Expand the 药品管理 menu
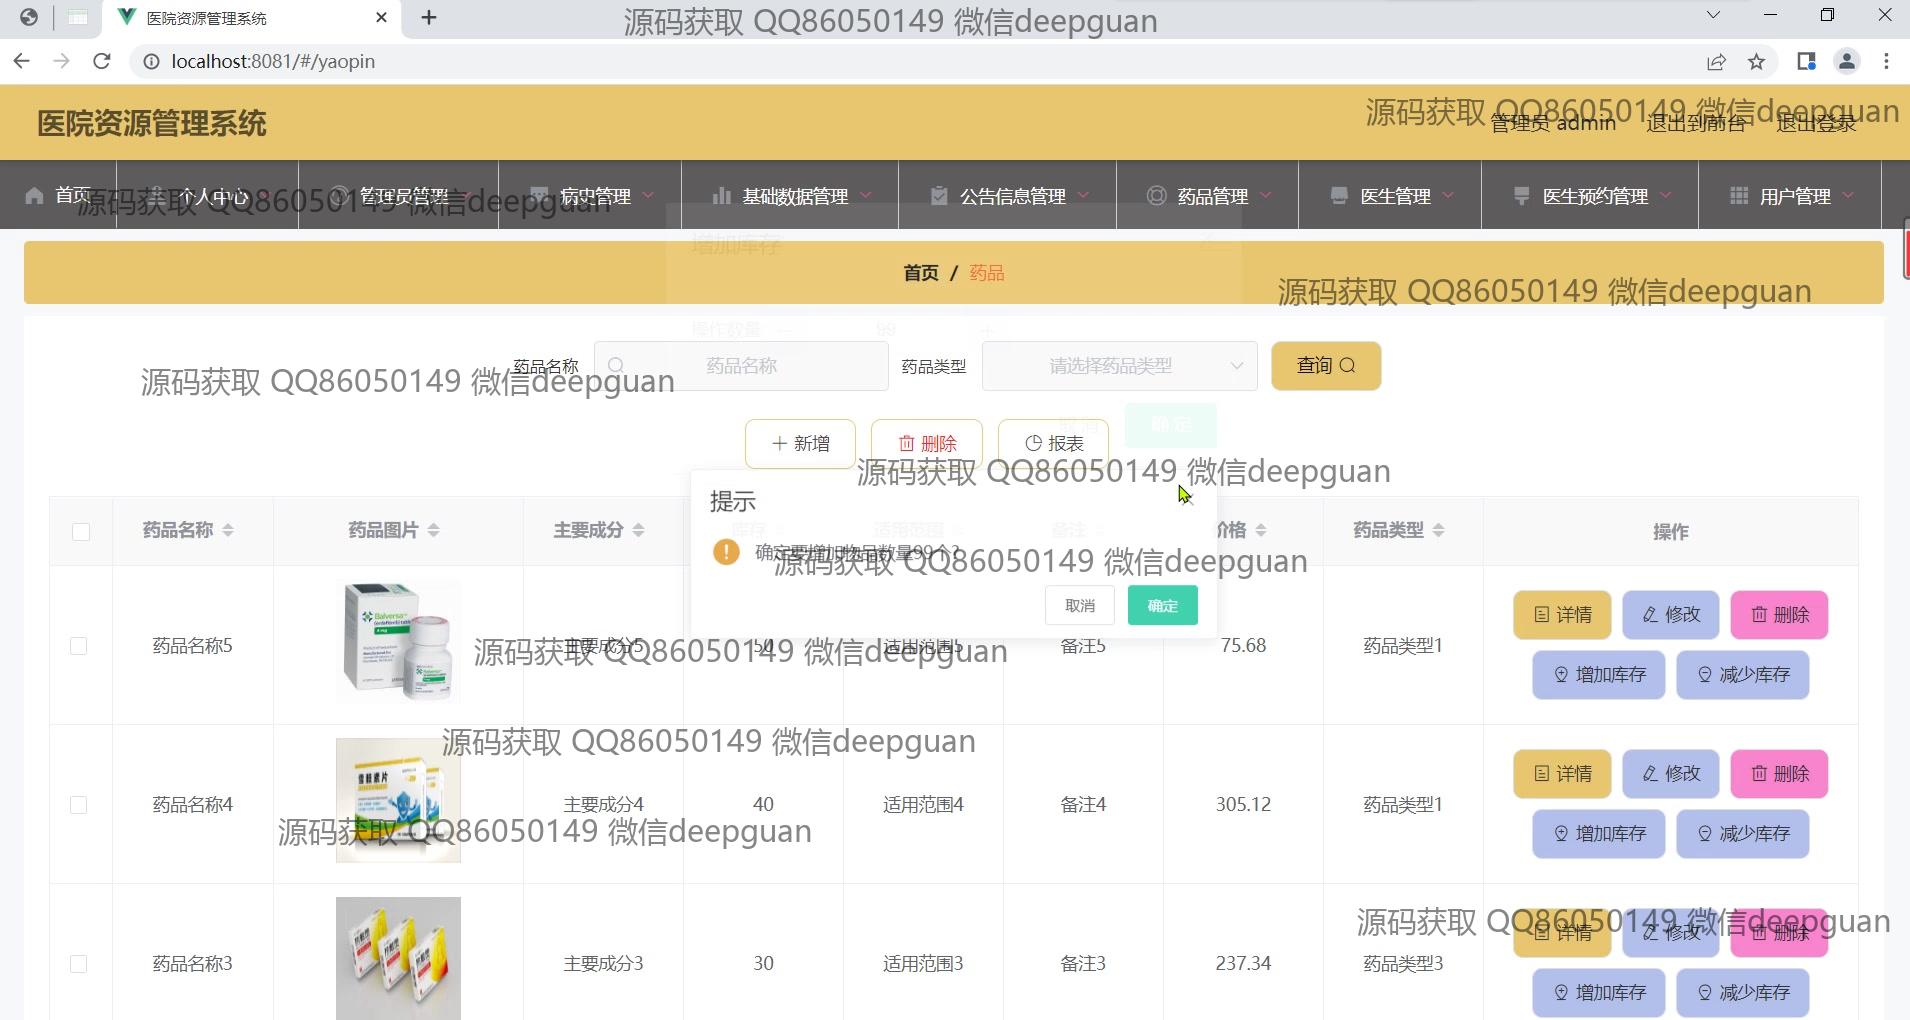 coord(1208,196)
